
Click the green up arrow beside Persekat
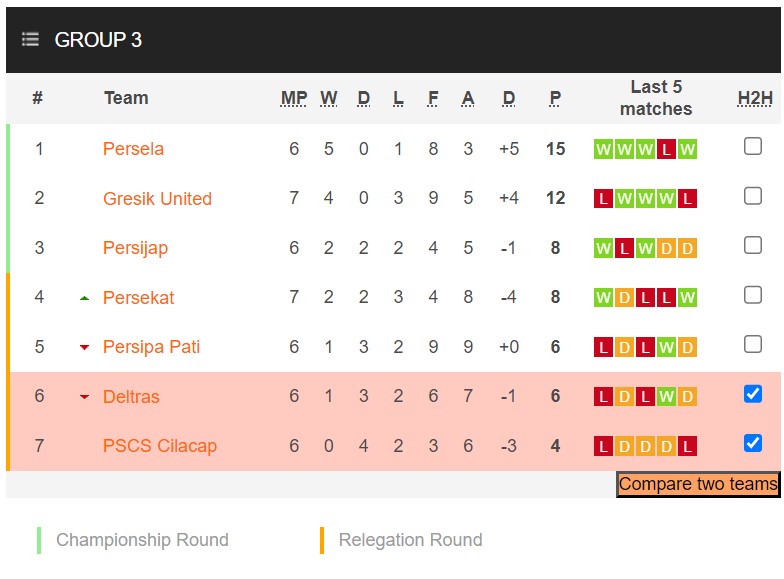85,298
